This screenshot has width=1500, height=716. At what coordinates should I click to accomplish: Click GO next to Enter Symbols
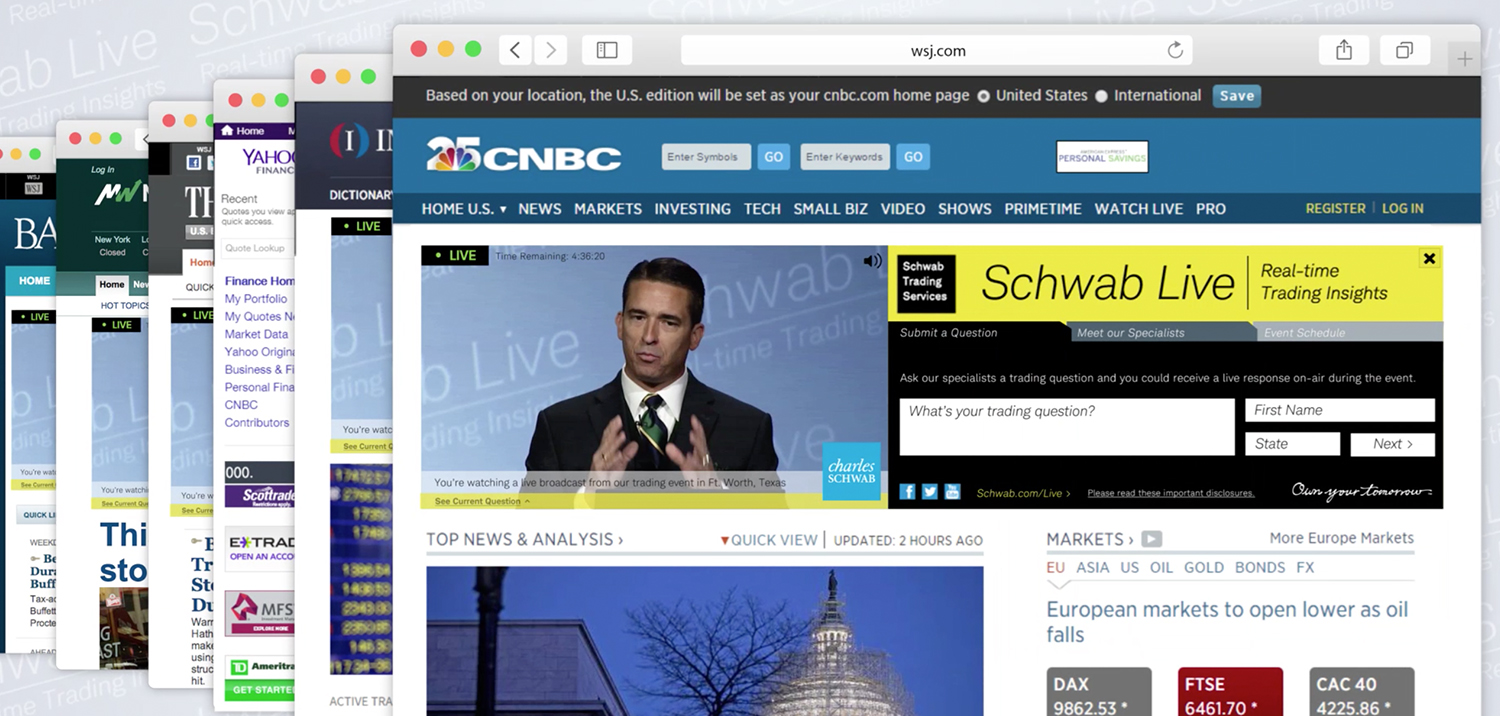774,157
